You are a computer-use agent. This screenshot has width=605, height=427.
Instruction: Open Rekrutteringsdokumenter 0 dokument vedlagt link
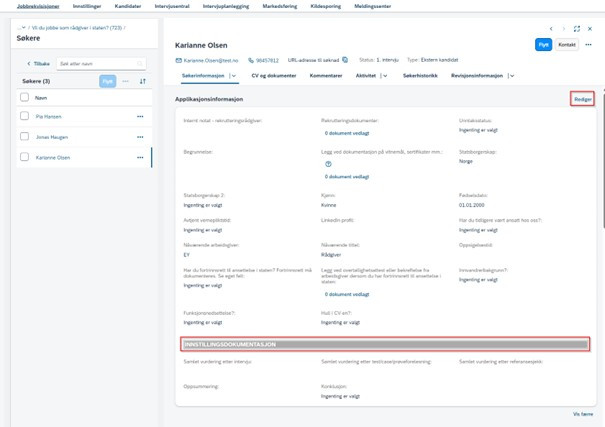(x=347, y=133)
